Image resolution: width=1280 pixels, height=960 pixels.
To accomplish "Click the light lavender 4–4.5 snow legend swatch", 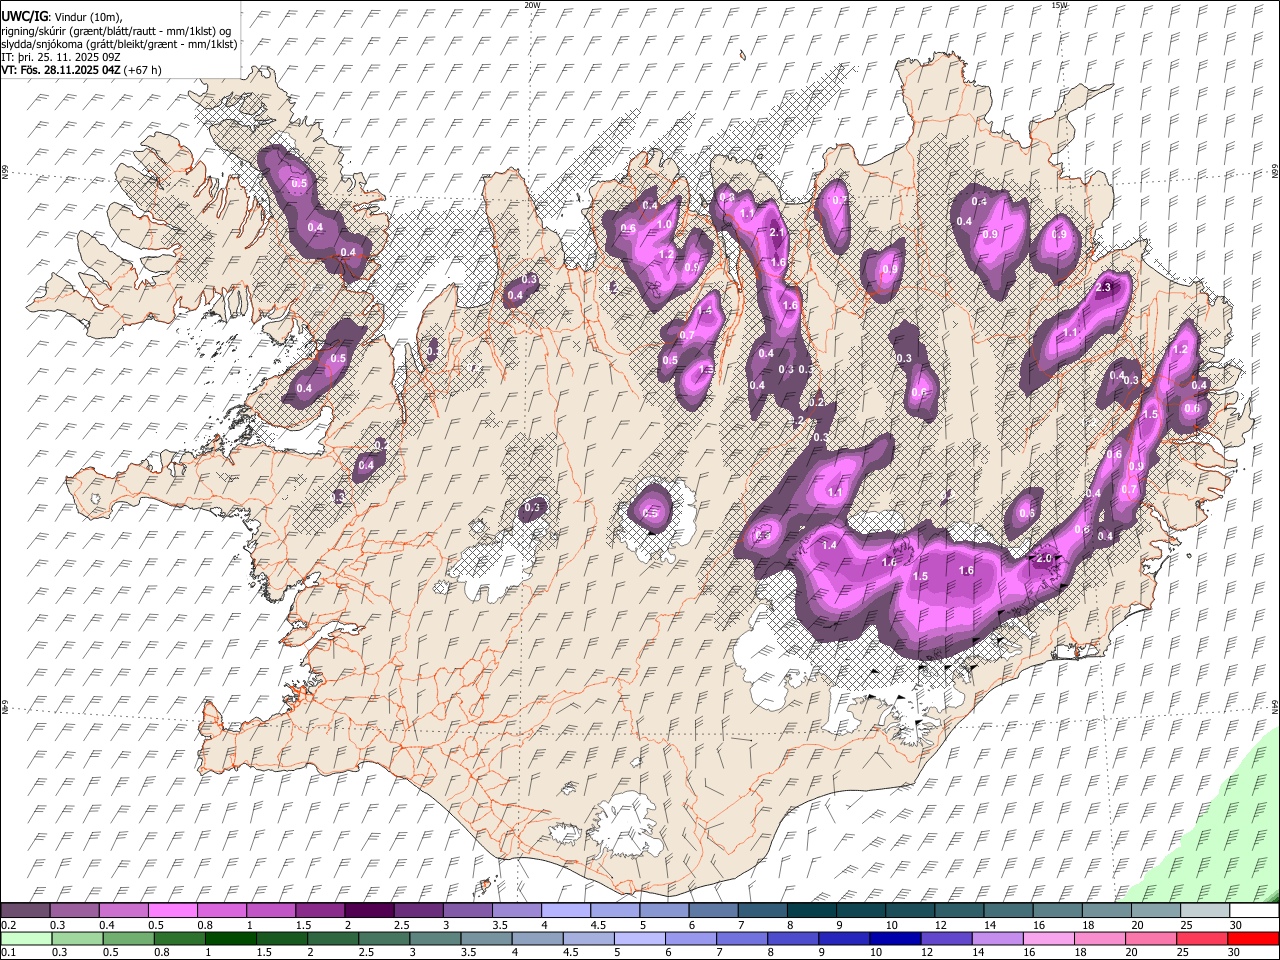I will pos(566,911).
